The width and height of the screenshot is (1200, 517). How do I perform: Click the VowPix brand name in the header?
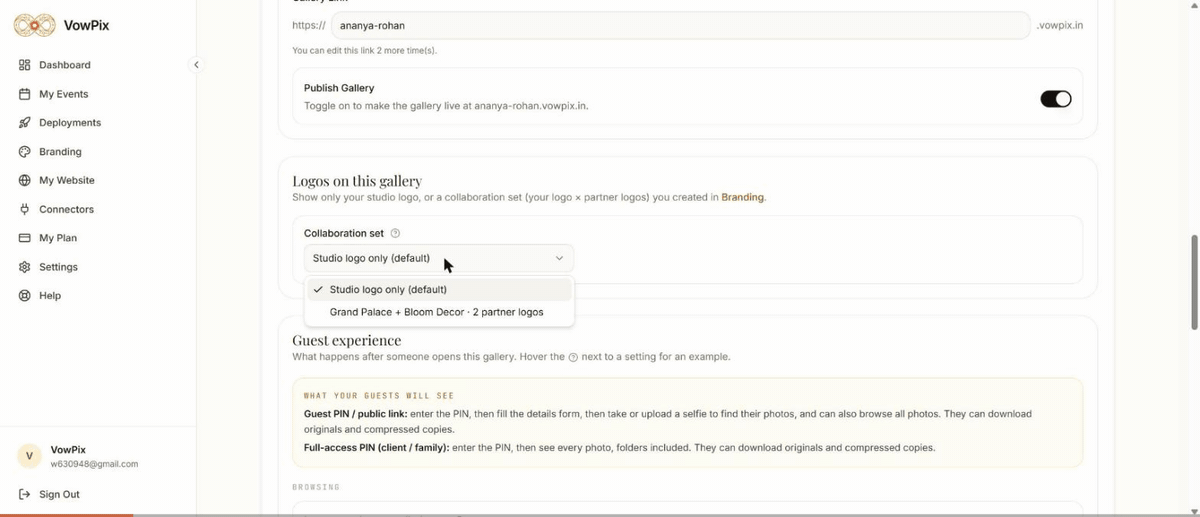click(86, 25)
